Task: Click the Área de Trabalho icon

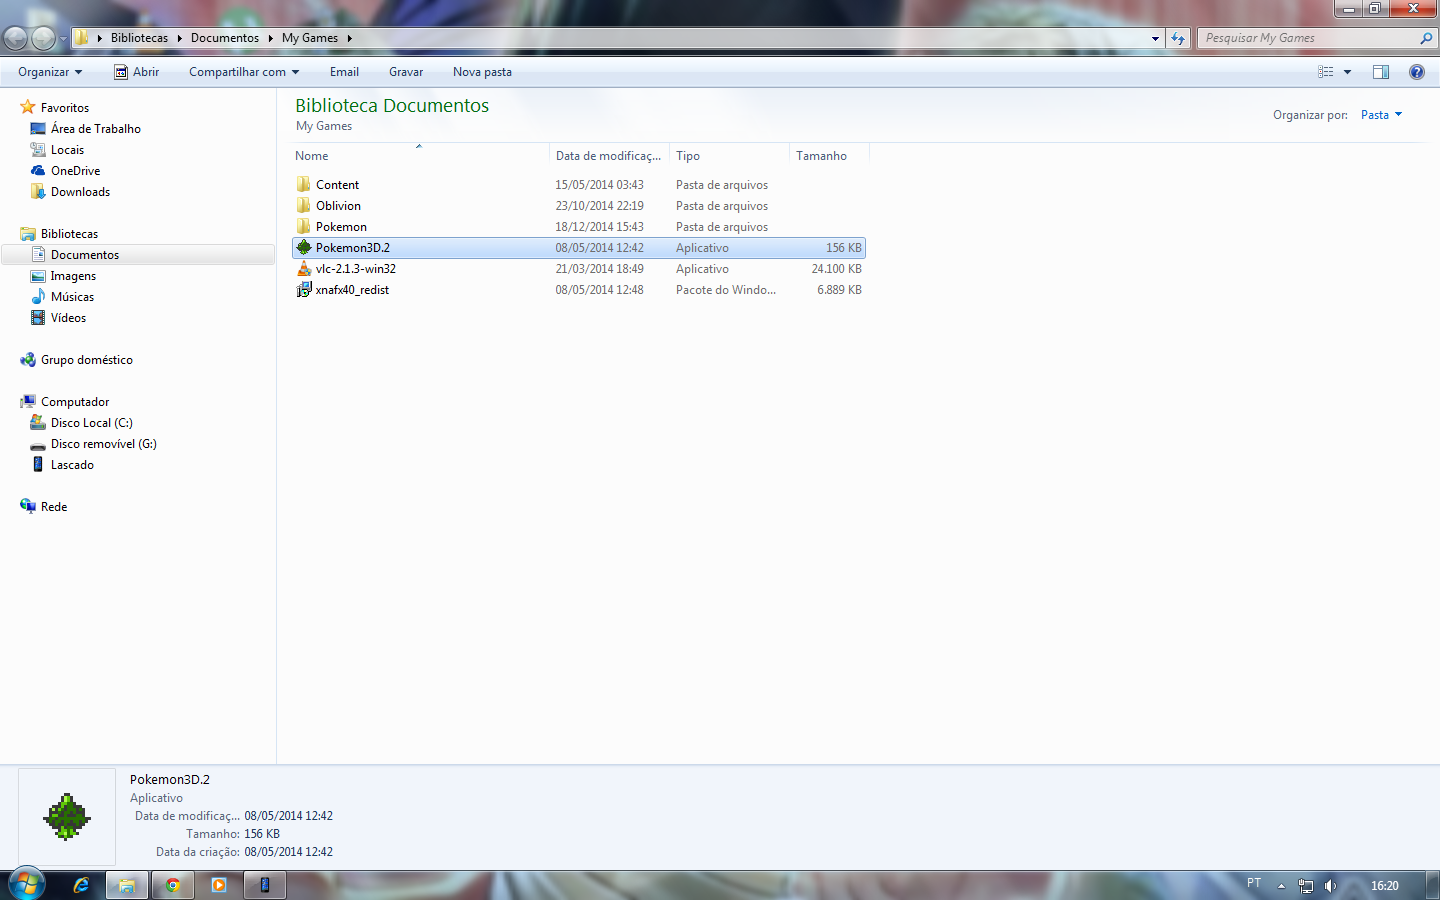Action: point(38,128)
